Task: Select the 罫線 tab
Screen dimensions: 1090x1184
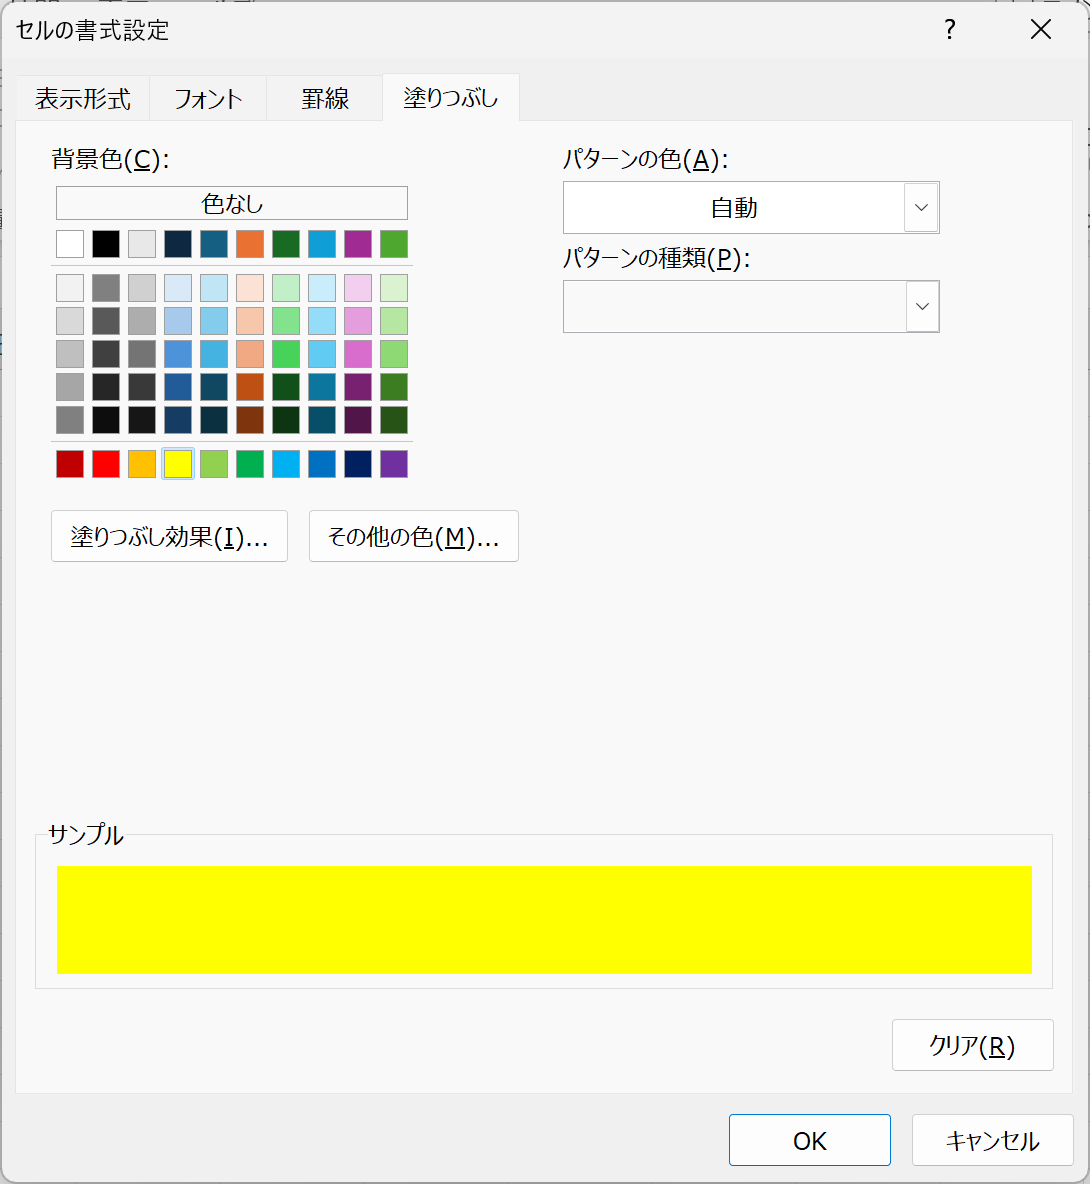Action: click(x=325, y=98)
